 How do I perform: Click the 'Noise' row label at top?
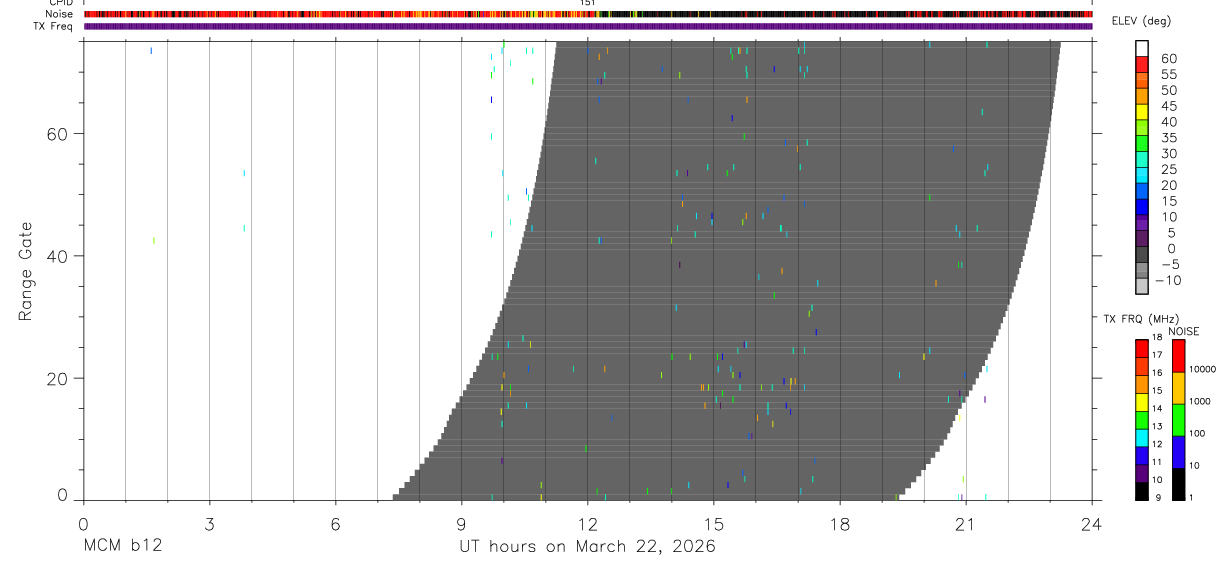click(x=58, y=14)
